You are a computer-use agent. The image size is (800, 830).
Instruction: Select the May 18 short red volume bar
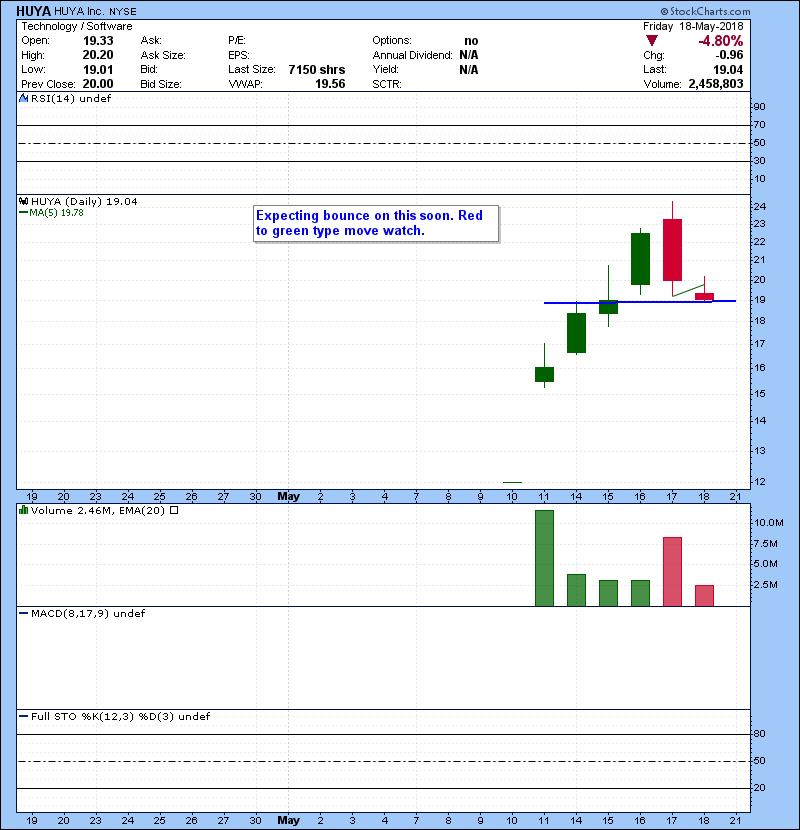coord(704,596)
